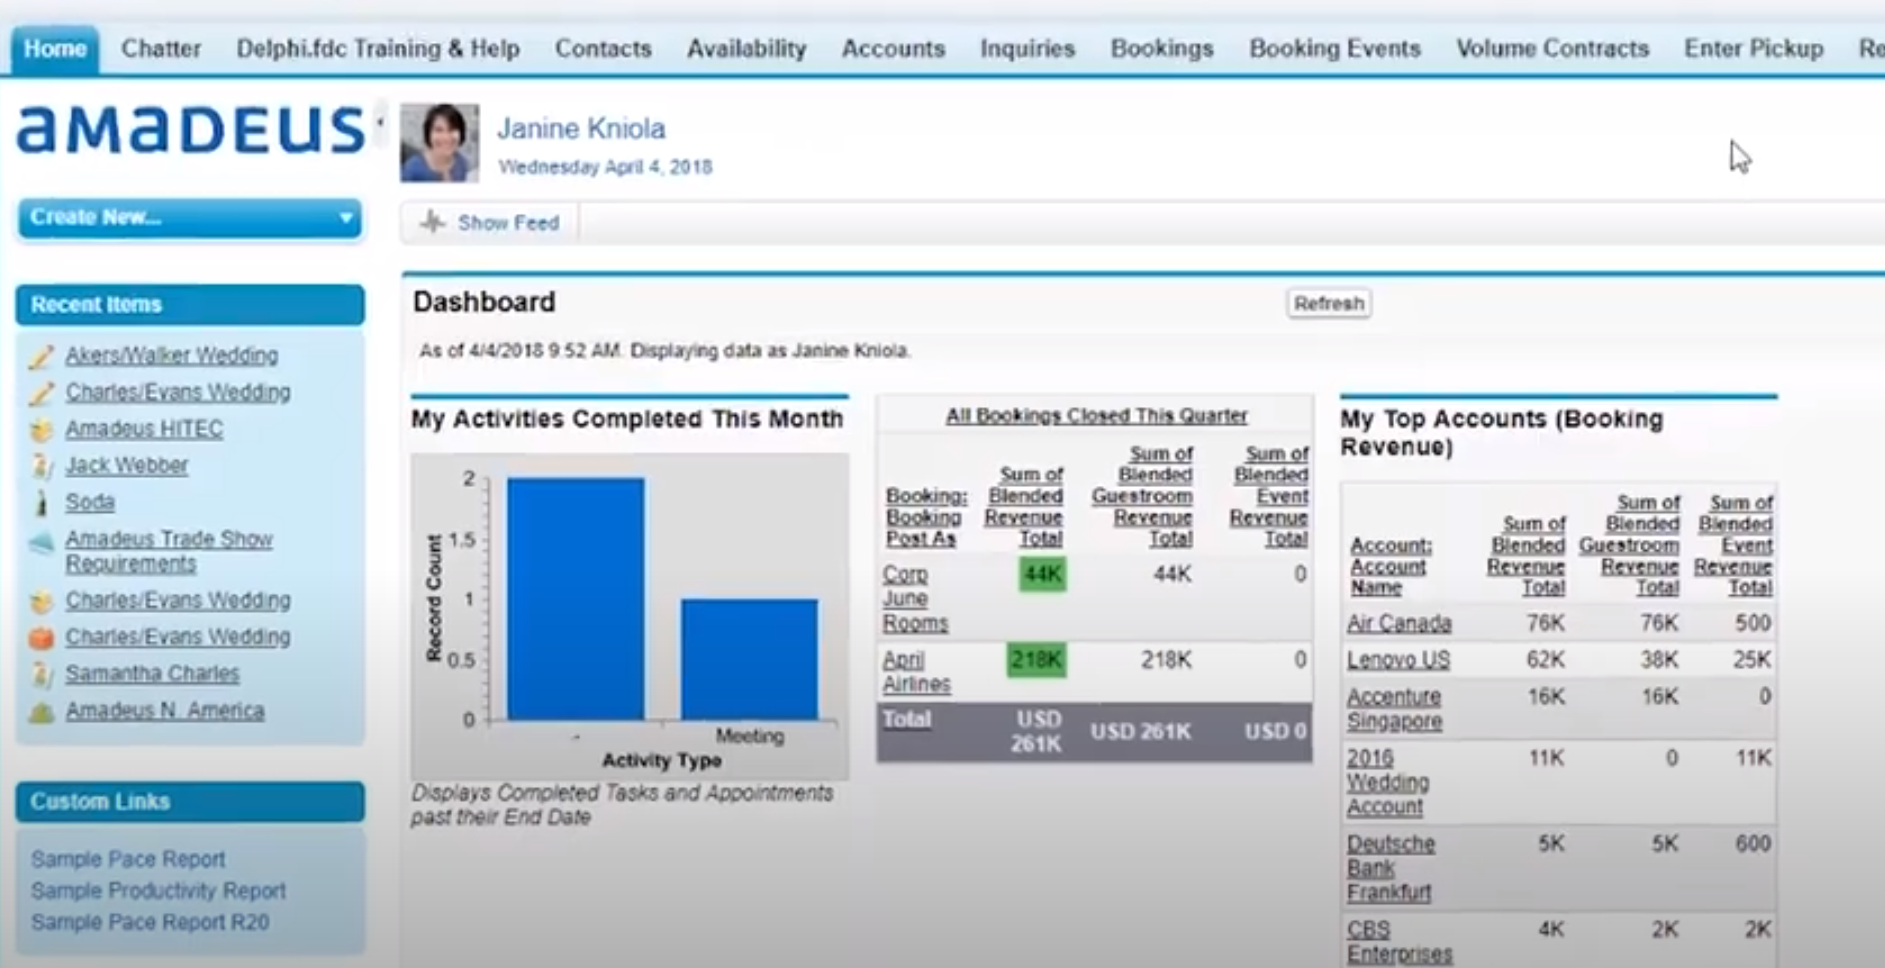This screenshot has height=968, width=1885.
Task: Click the taller blue activity bar
Action: (x=575, y=598)
